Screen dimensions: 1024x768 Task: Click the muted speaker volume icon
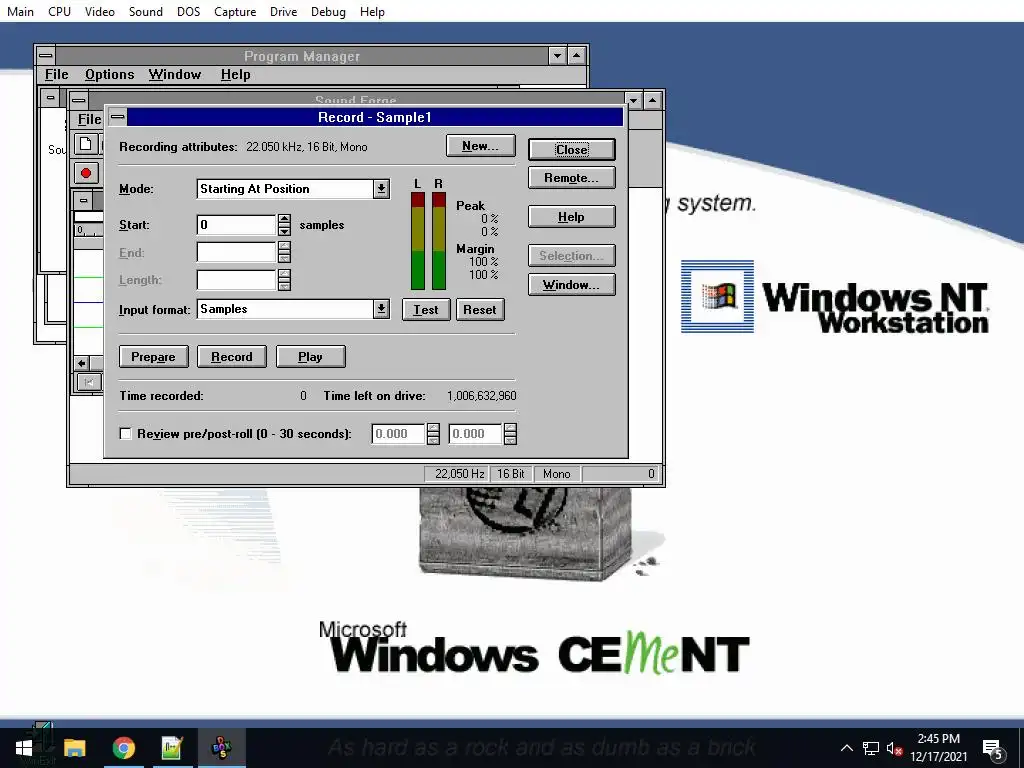point(894,748)
